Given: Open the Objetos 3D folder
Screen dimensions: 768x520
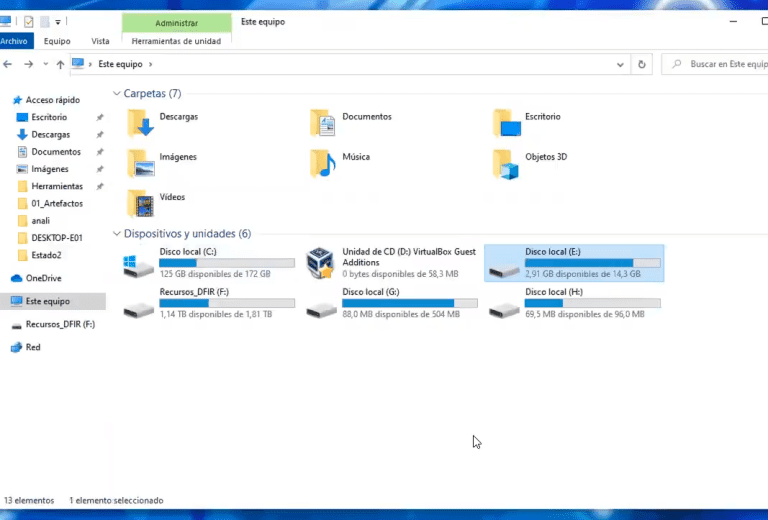Looking at the screenshot, I should [507, 164].
